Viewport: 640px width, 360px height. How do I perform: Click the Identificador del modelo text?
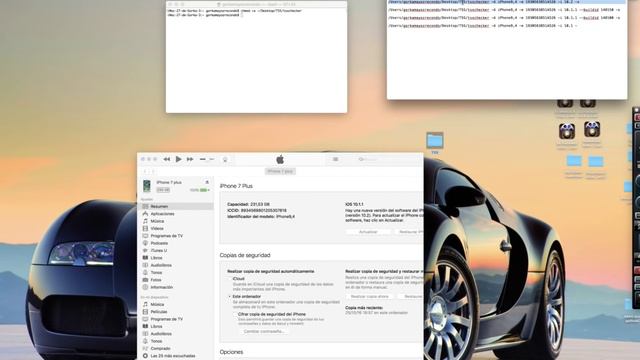[x=261, y=217]
